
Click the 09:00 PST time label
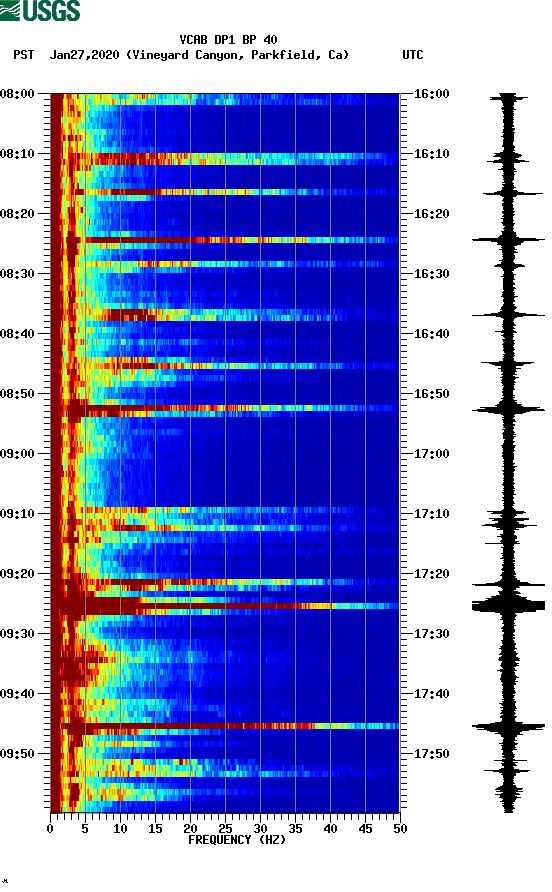pos(17,453)
